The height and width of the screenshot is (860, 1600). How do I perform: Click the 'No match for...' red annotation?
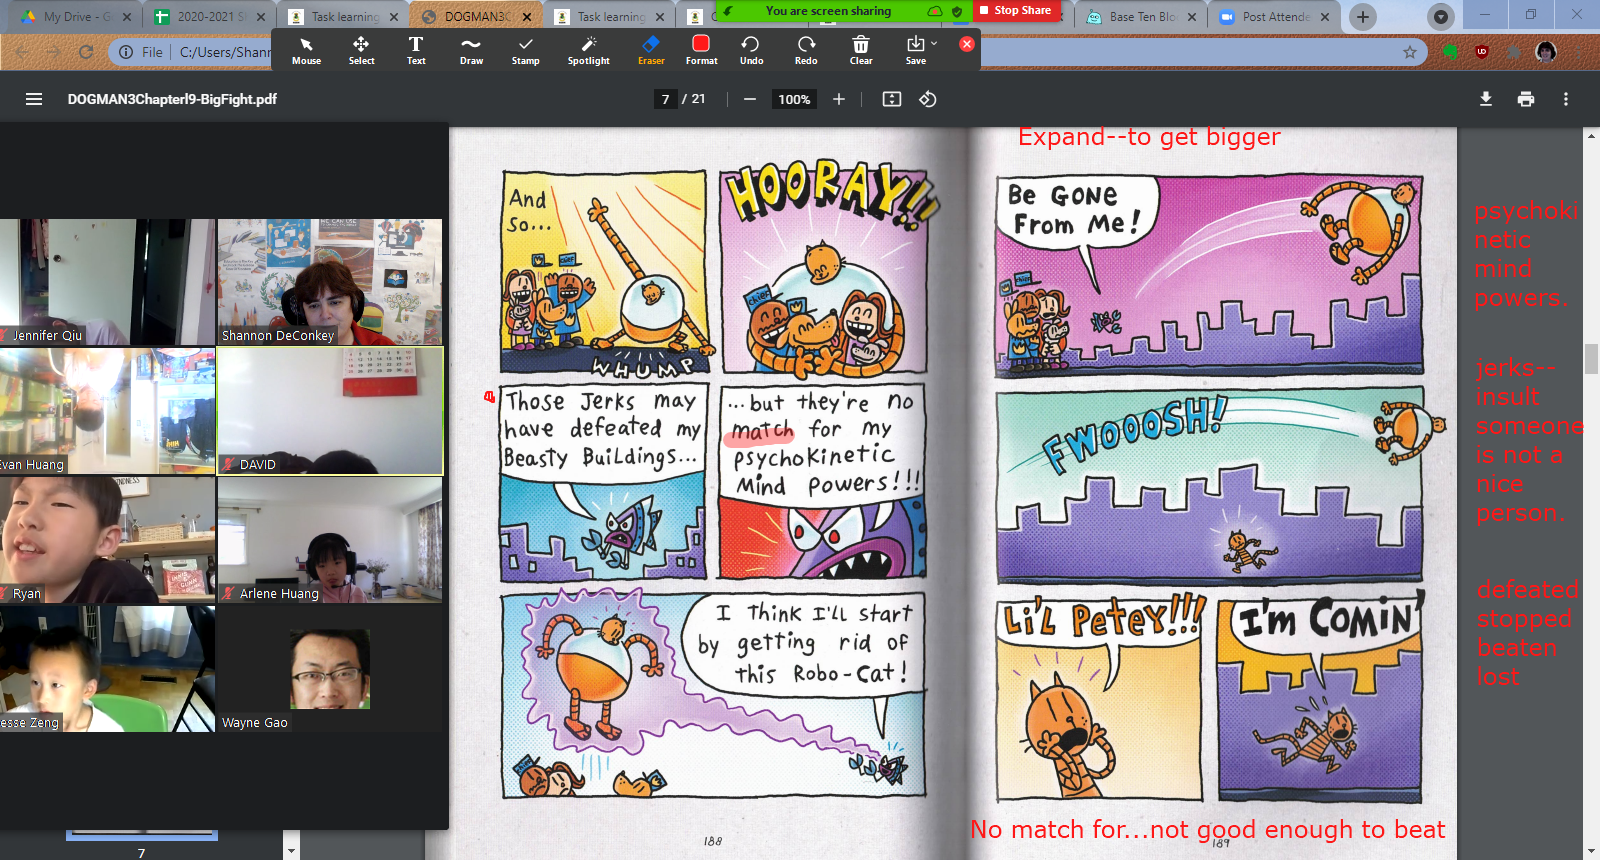[x=1207, y=830]
